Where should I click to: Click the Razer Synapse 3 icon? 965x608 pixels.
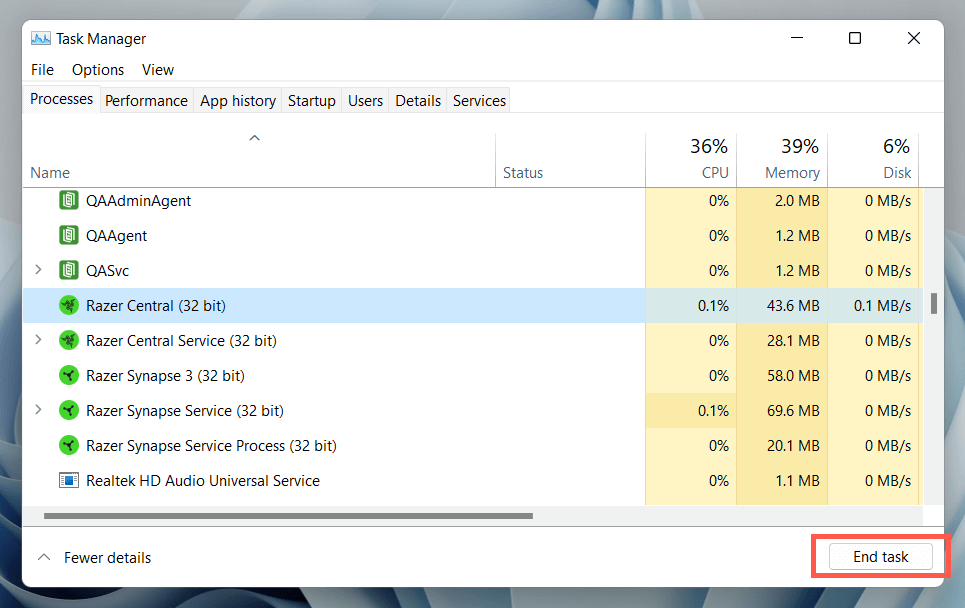[x=68, y=375]
